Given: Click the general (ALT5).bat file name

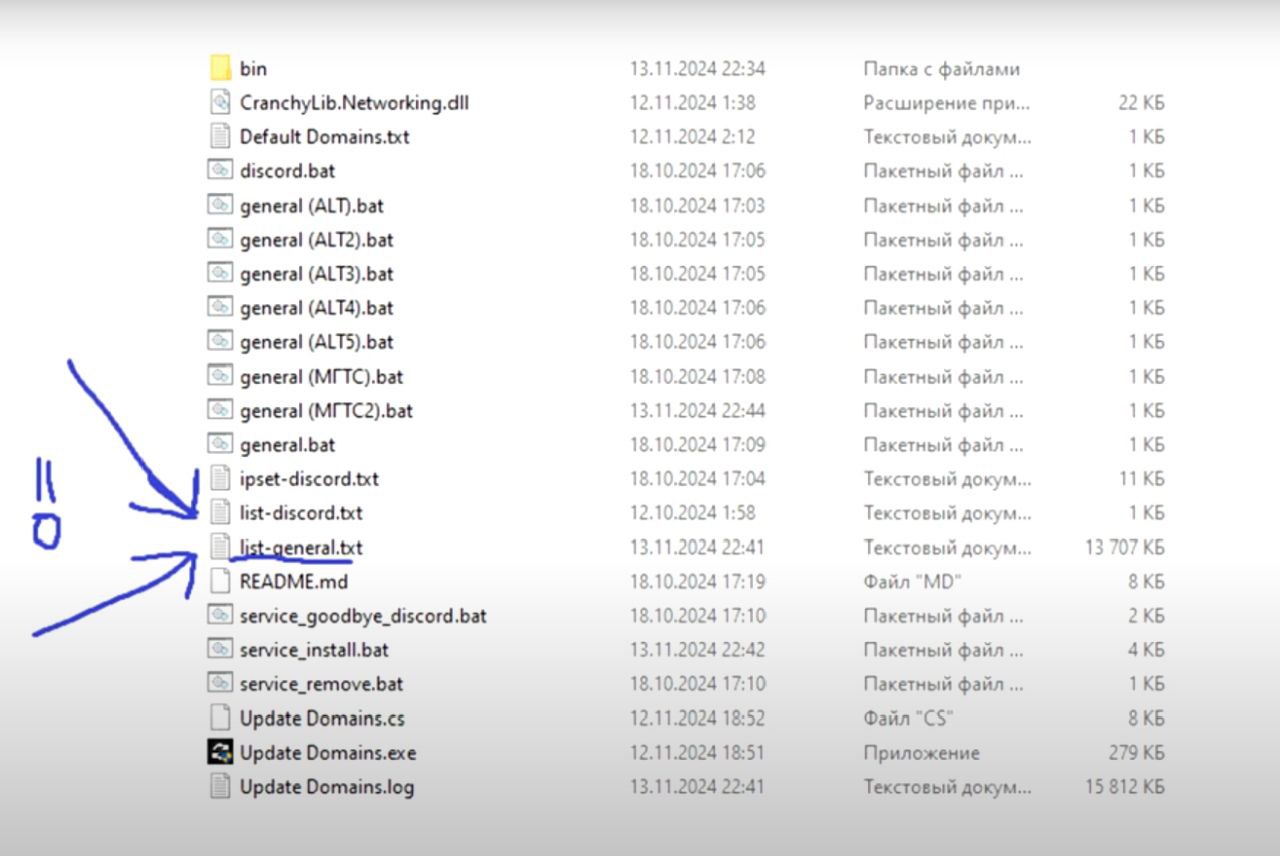Looking at the screenshot, I should [x=317, y=342].
